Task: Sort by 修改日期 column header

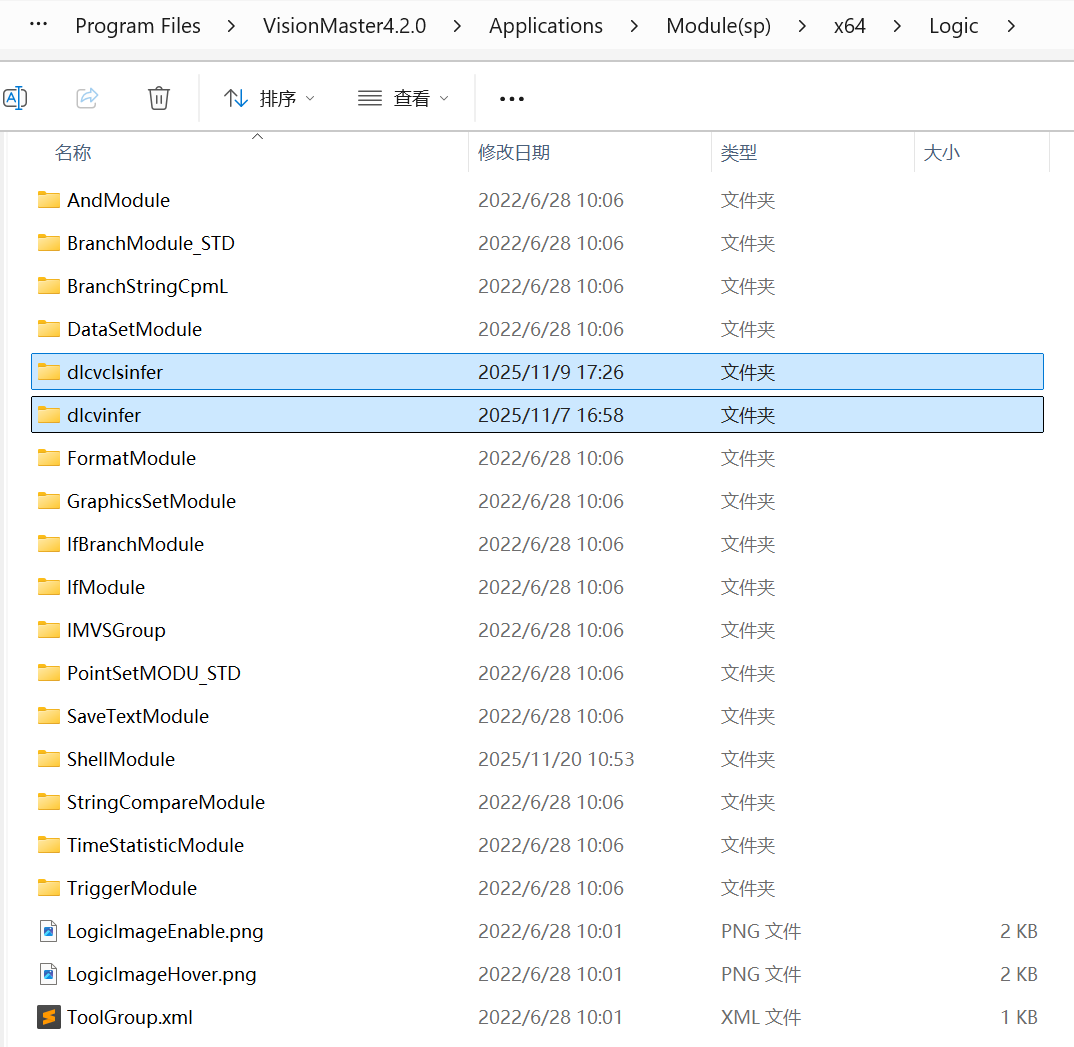Action: (x=514, y=153)
